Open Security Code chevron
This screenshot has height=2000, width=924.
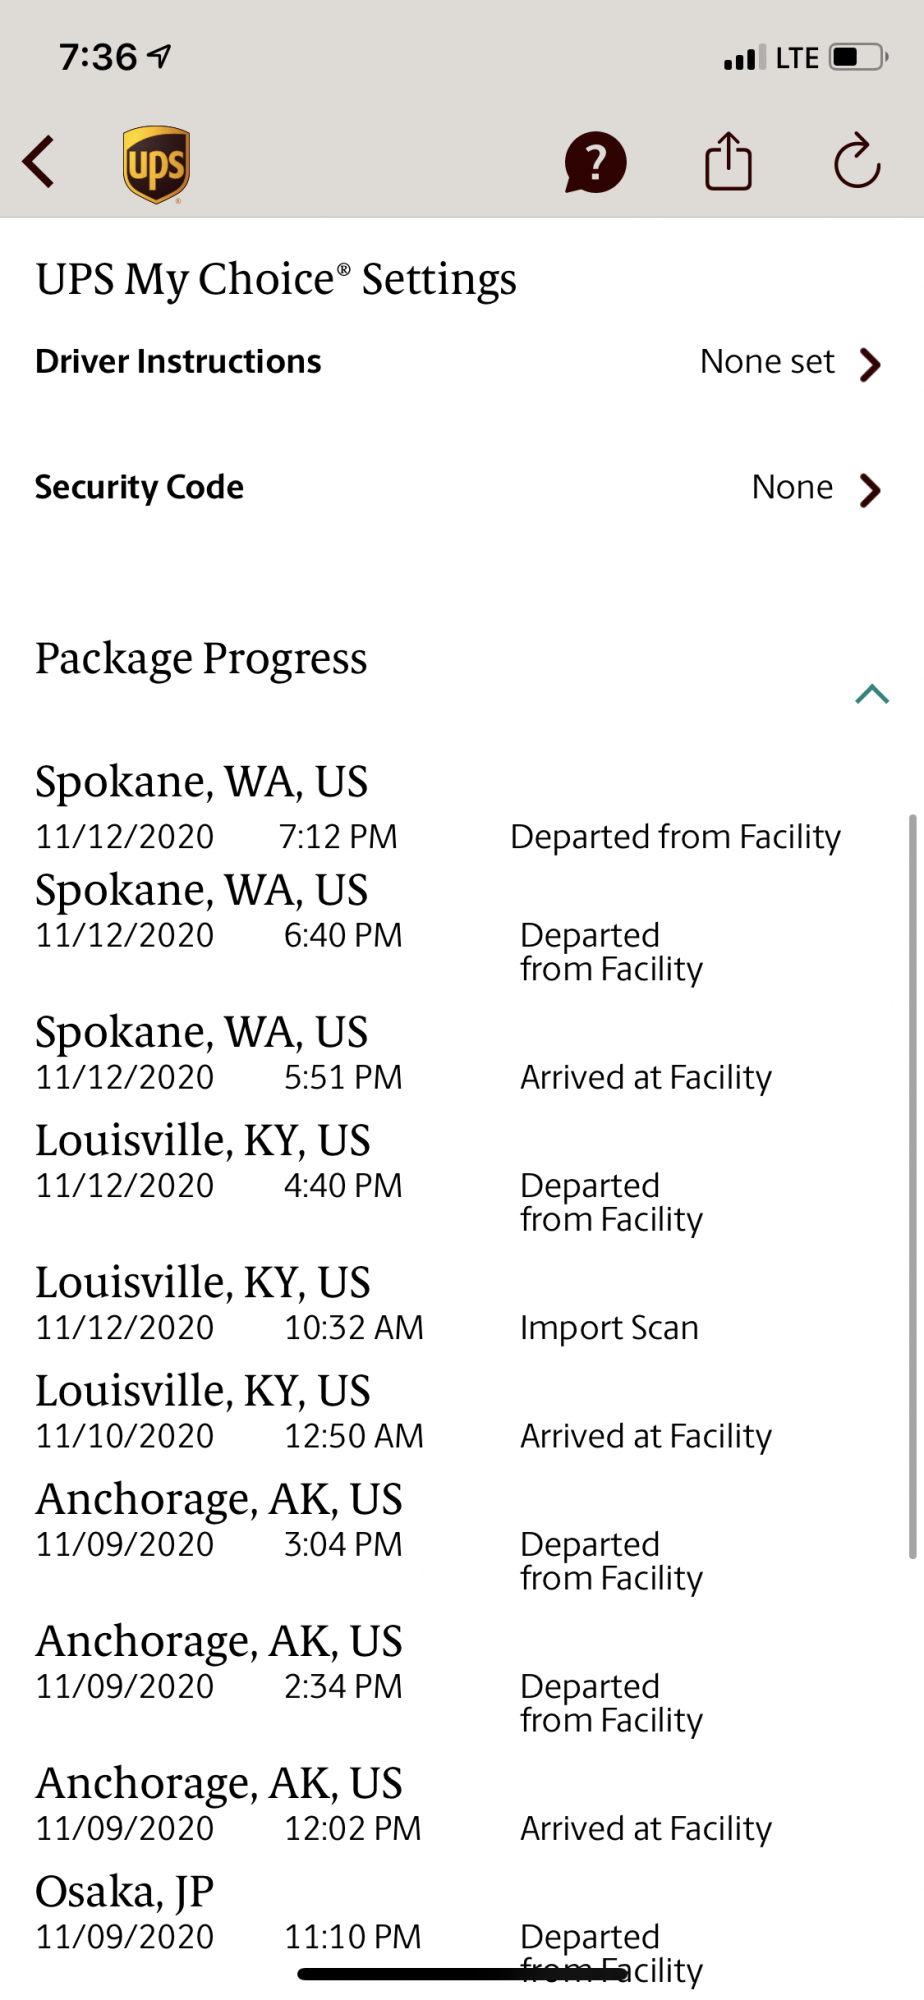click(871, 490)
